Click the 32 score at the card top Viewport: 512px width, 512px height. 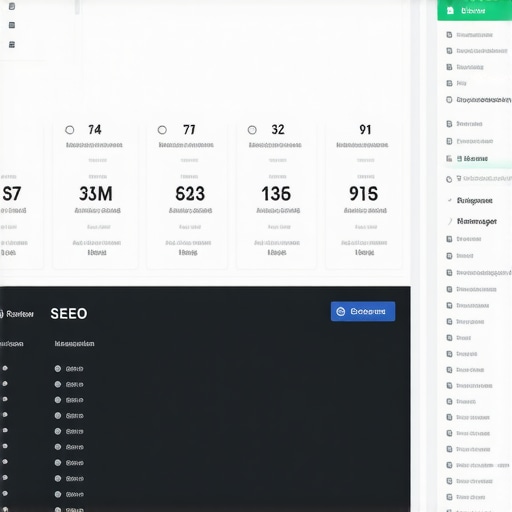278,130
